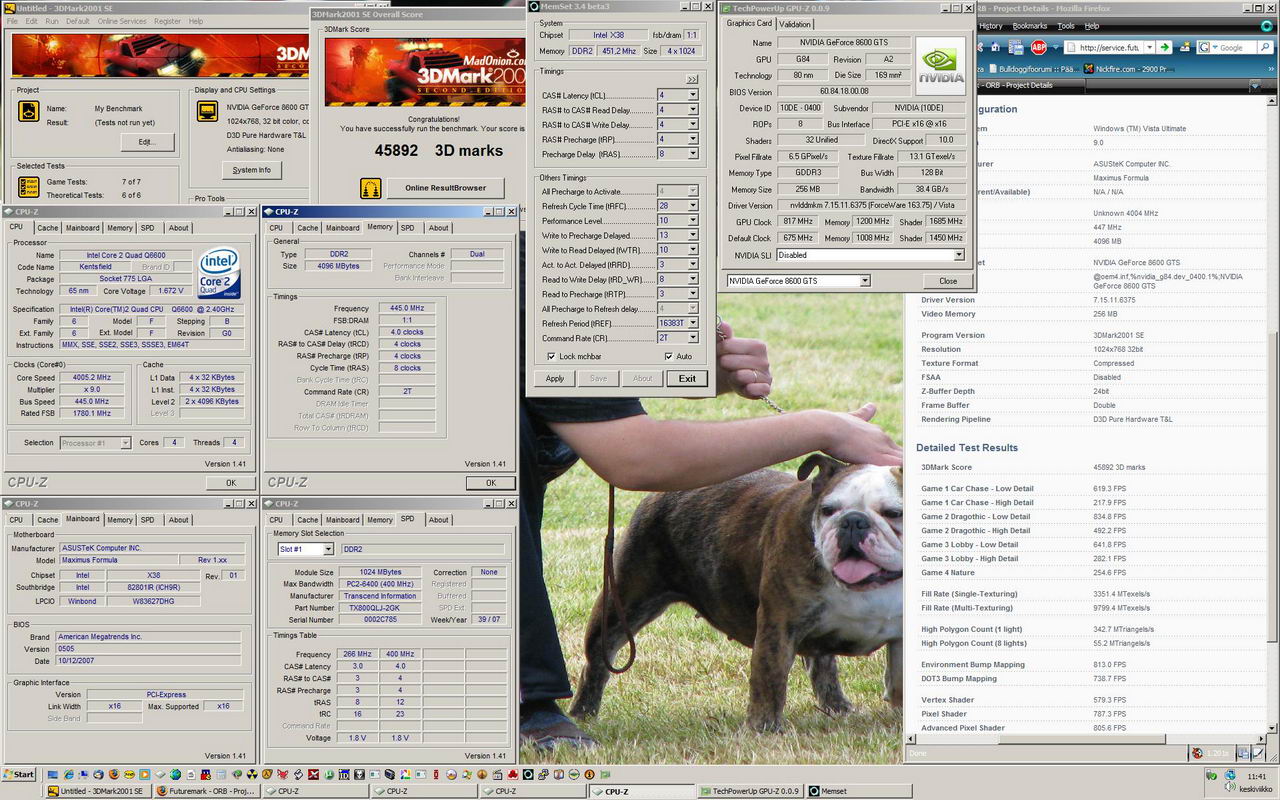The image size is (1280, 800).
Task: Click the radiation symbol Quick Launch icon
Action: coord(252,774)
